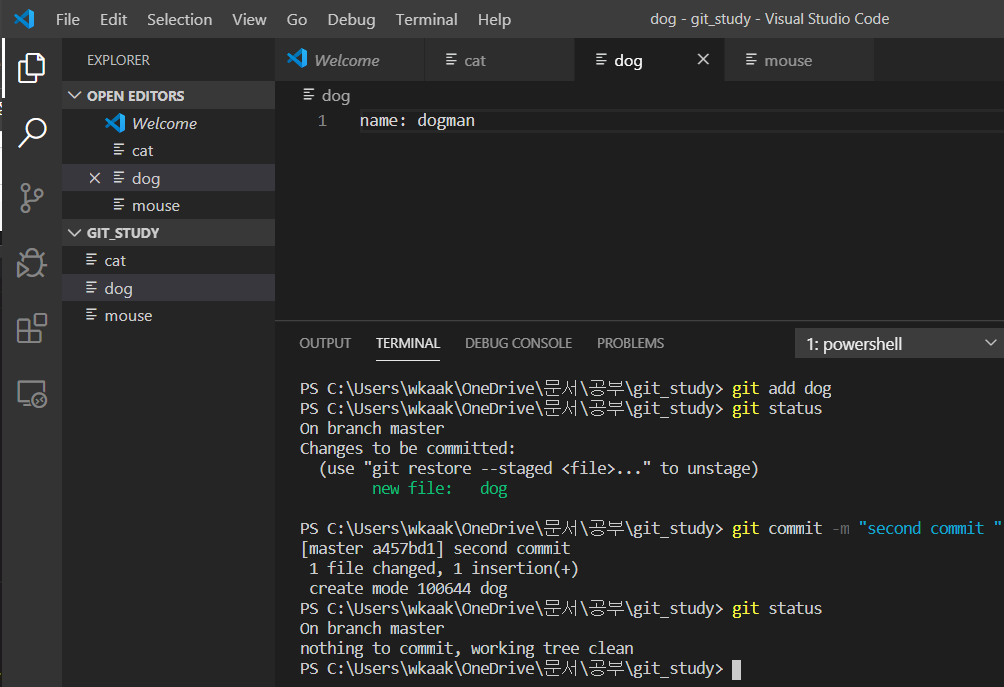
Task: Open the View menu
Action: tap(249, 19)
